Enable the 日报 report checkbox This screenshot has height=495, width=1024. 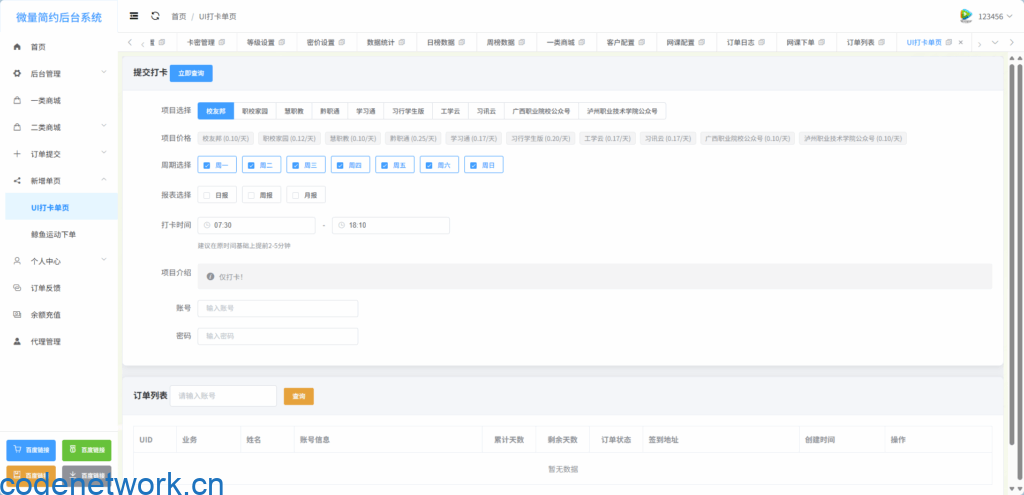click(x=207, y=195)
